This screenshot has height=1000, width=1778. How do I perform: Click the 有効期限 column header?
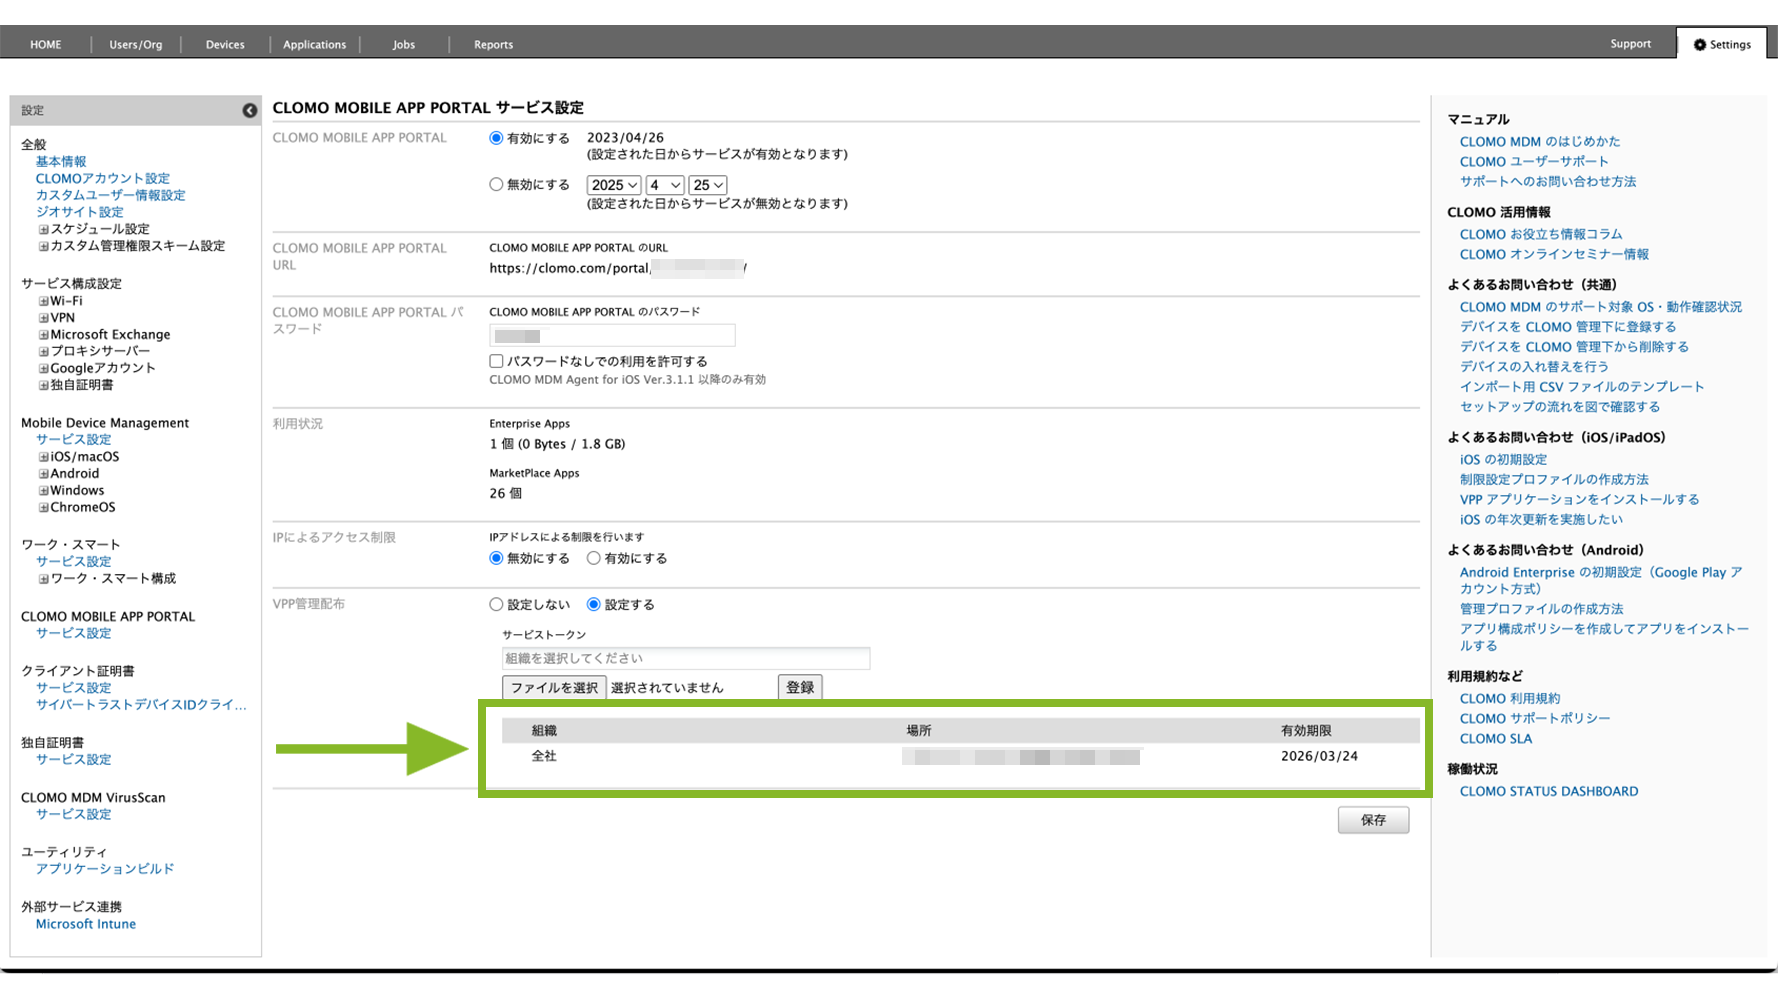tap(1306, 731)
